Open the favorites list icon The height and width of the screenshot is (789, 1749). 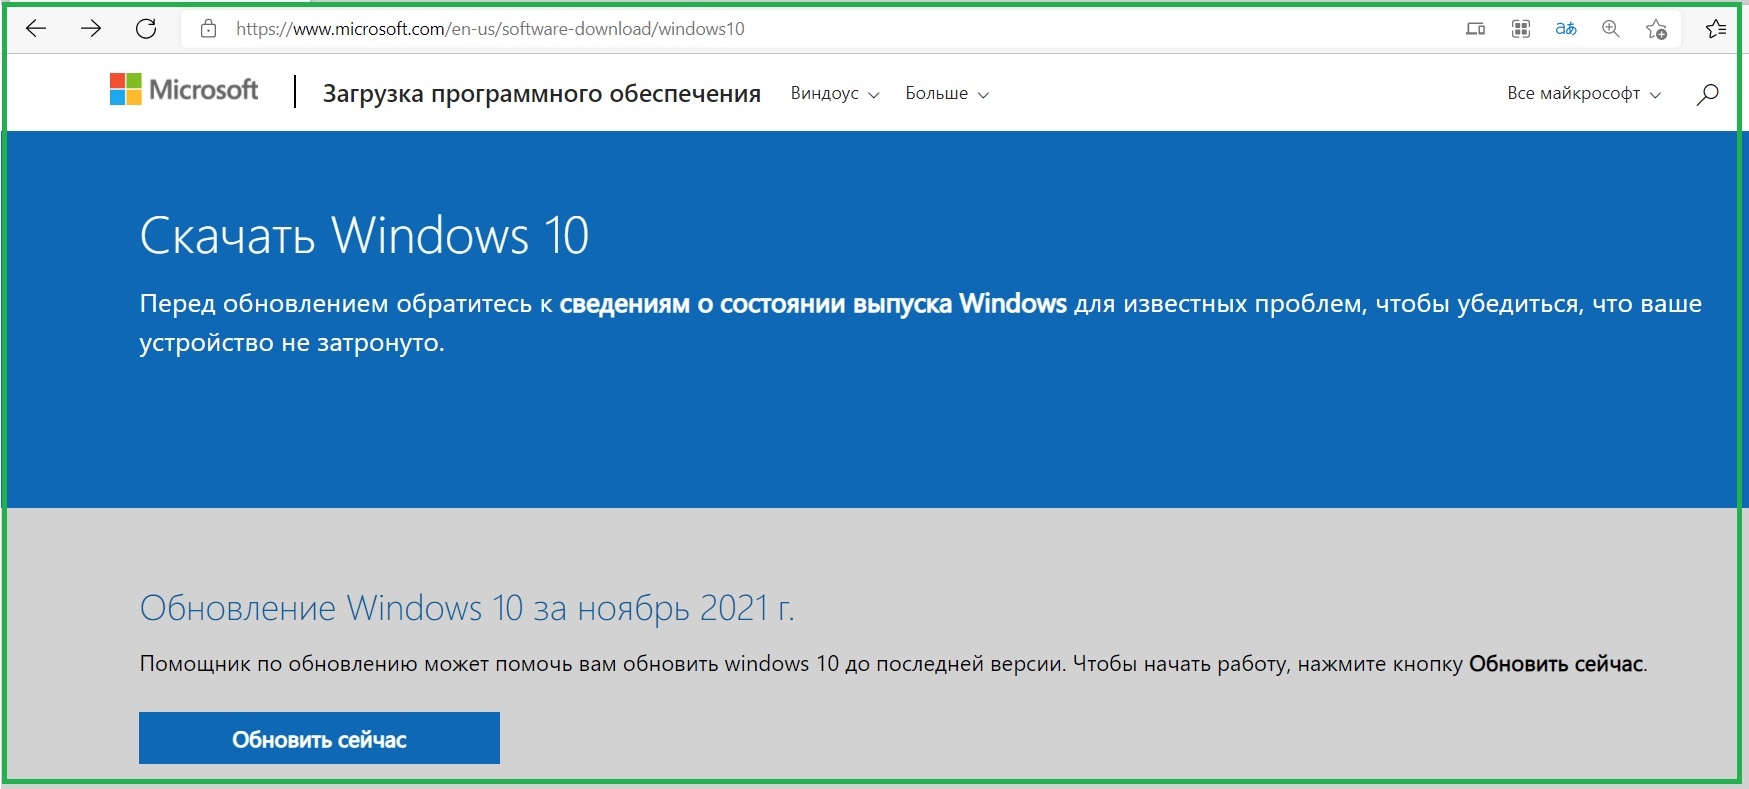tap(1716, 29)
